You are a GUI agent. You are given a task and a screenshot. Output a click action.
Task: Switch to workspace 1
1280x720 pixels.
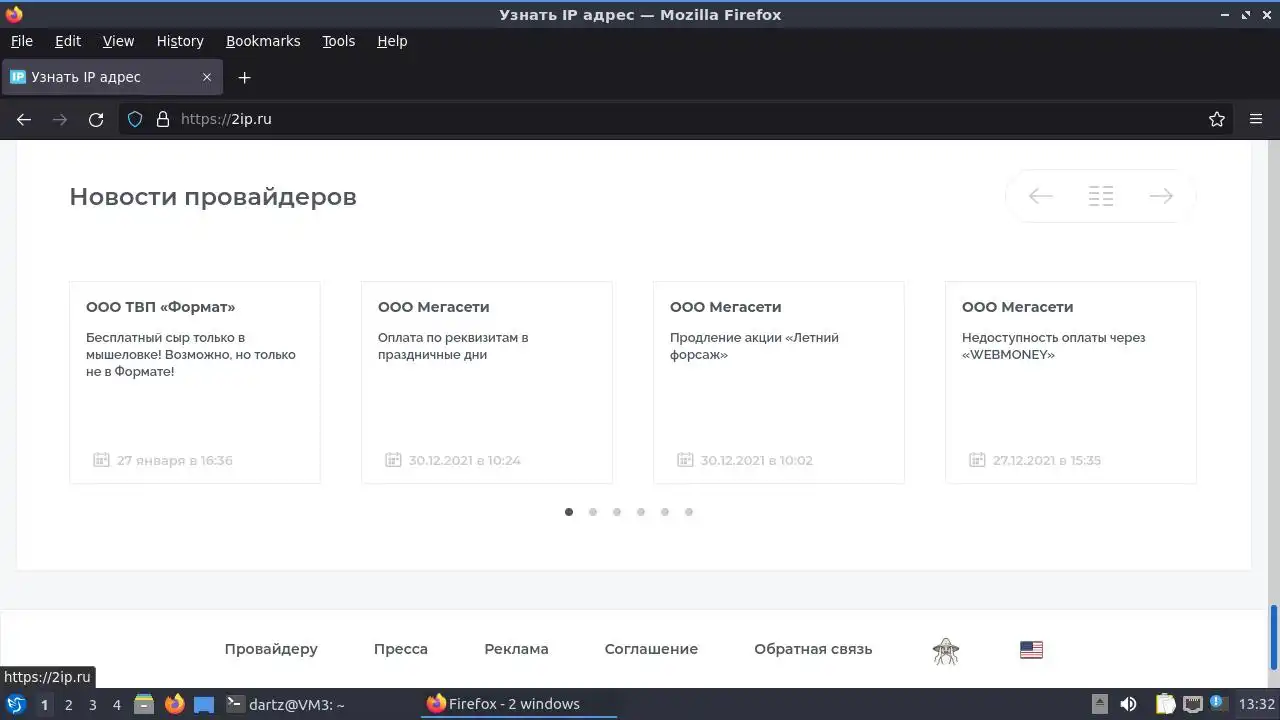tap(44, 705)
